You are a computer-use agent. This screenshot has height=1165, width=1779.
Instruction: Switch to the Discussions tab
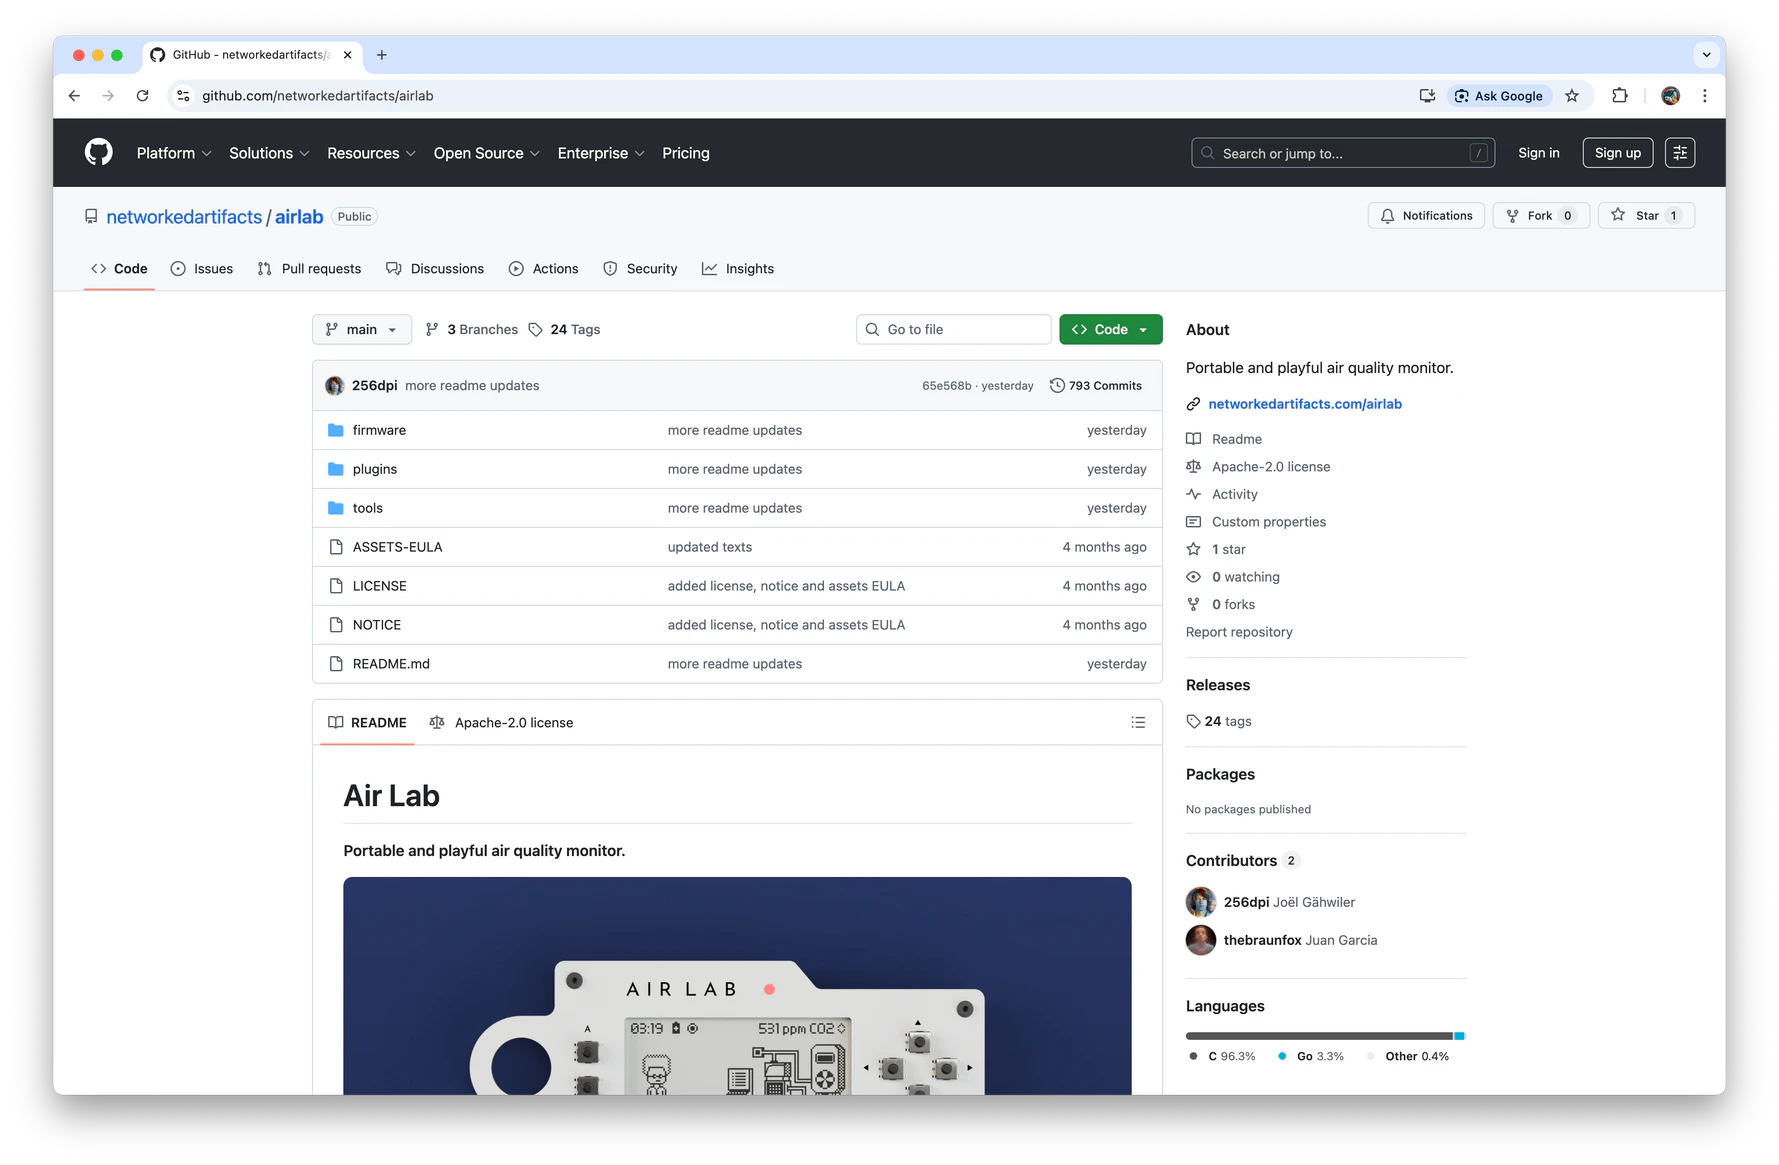point(435,269)
